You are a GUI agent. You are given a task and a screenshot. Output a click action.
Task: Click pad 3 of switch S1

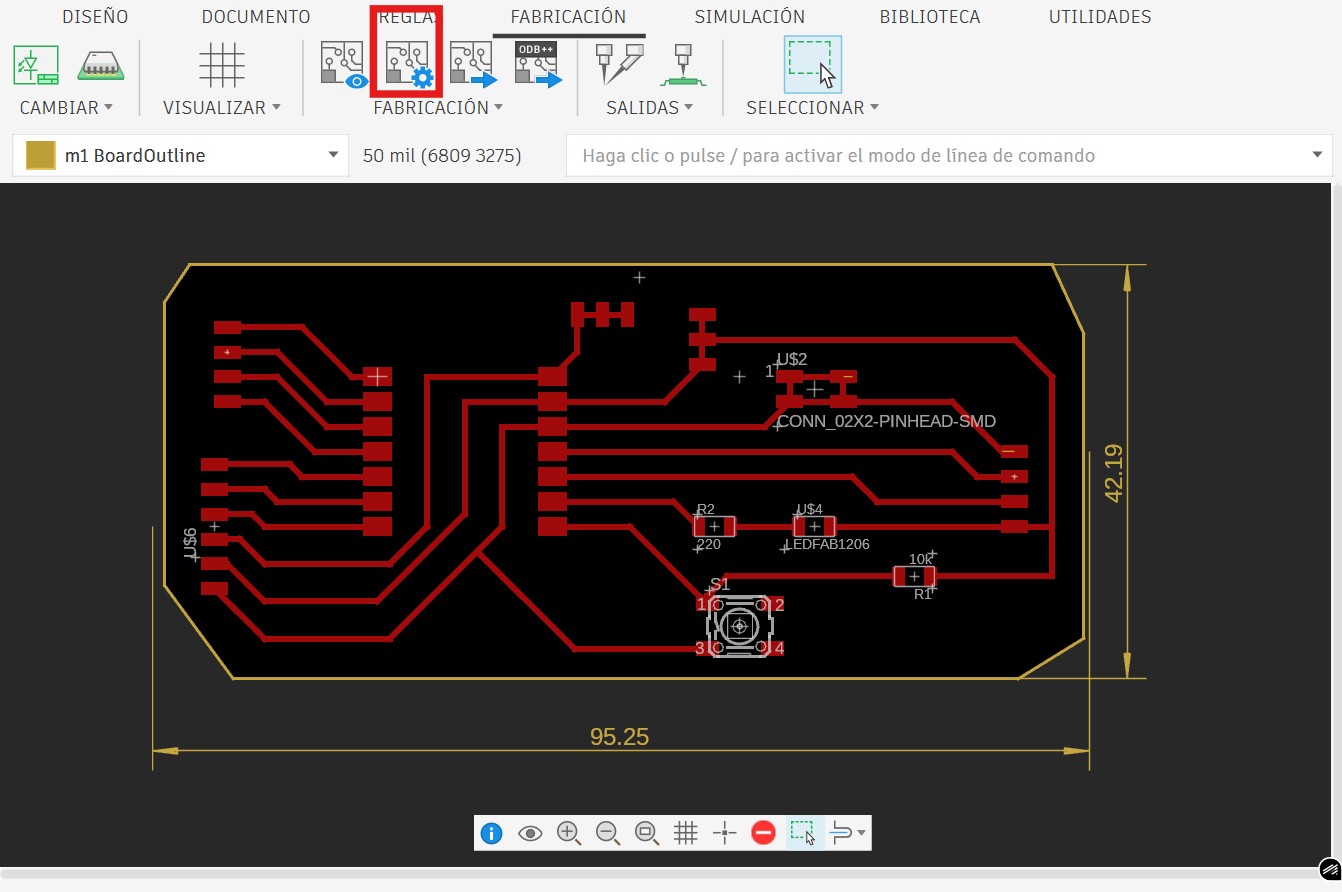click(701, 648)
